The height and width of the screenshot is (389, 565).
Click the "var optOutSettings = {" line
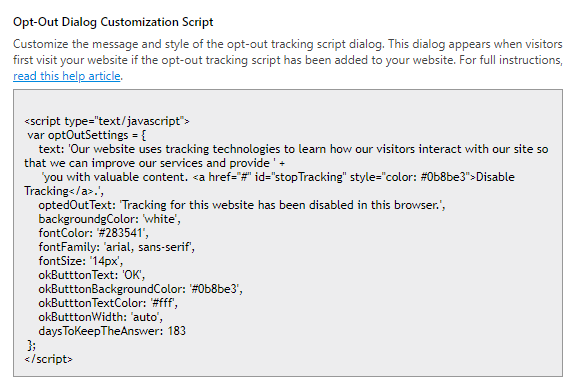87,135
